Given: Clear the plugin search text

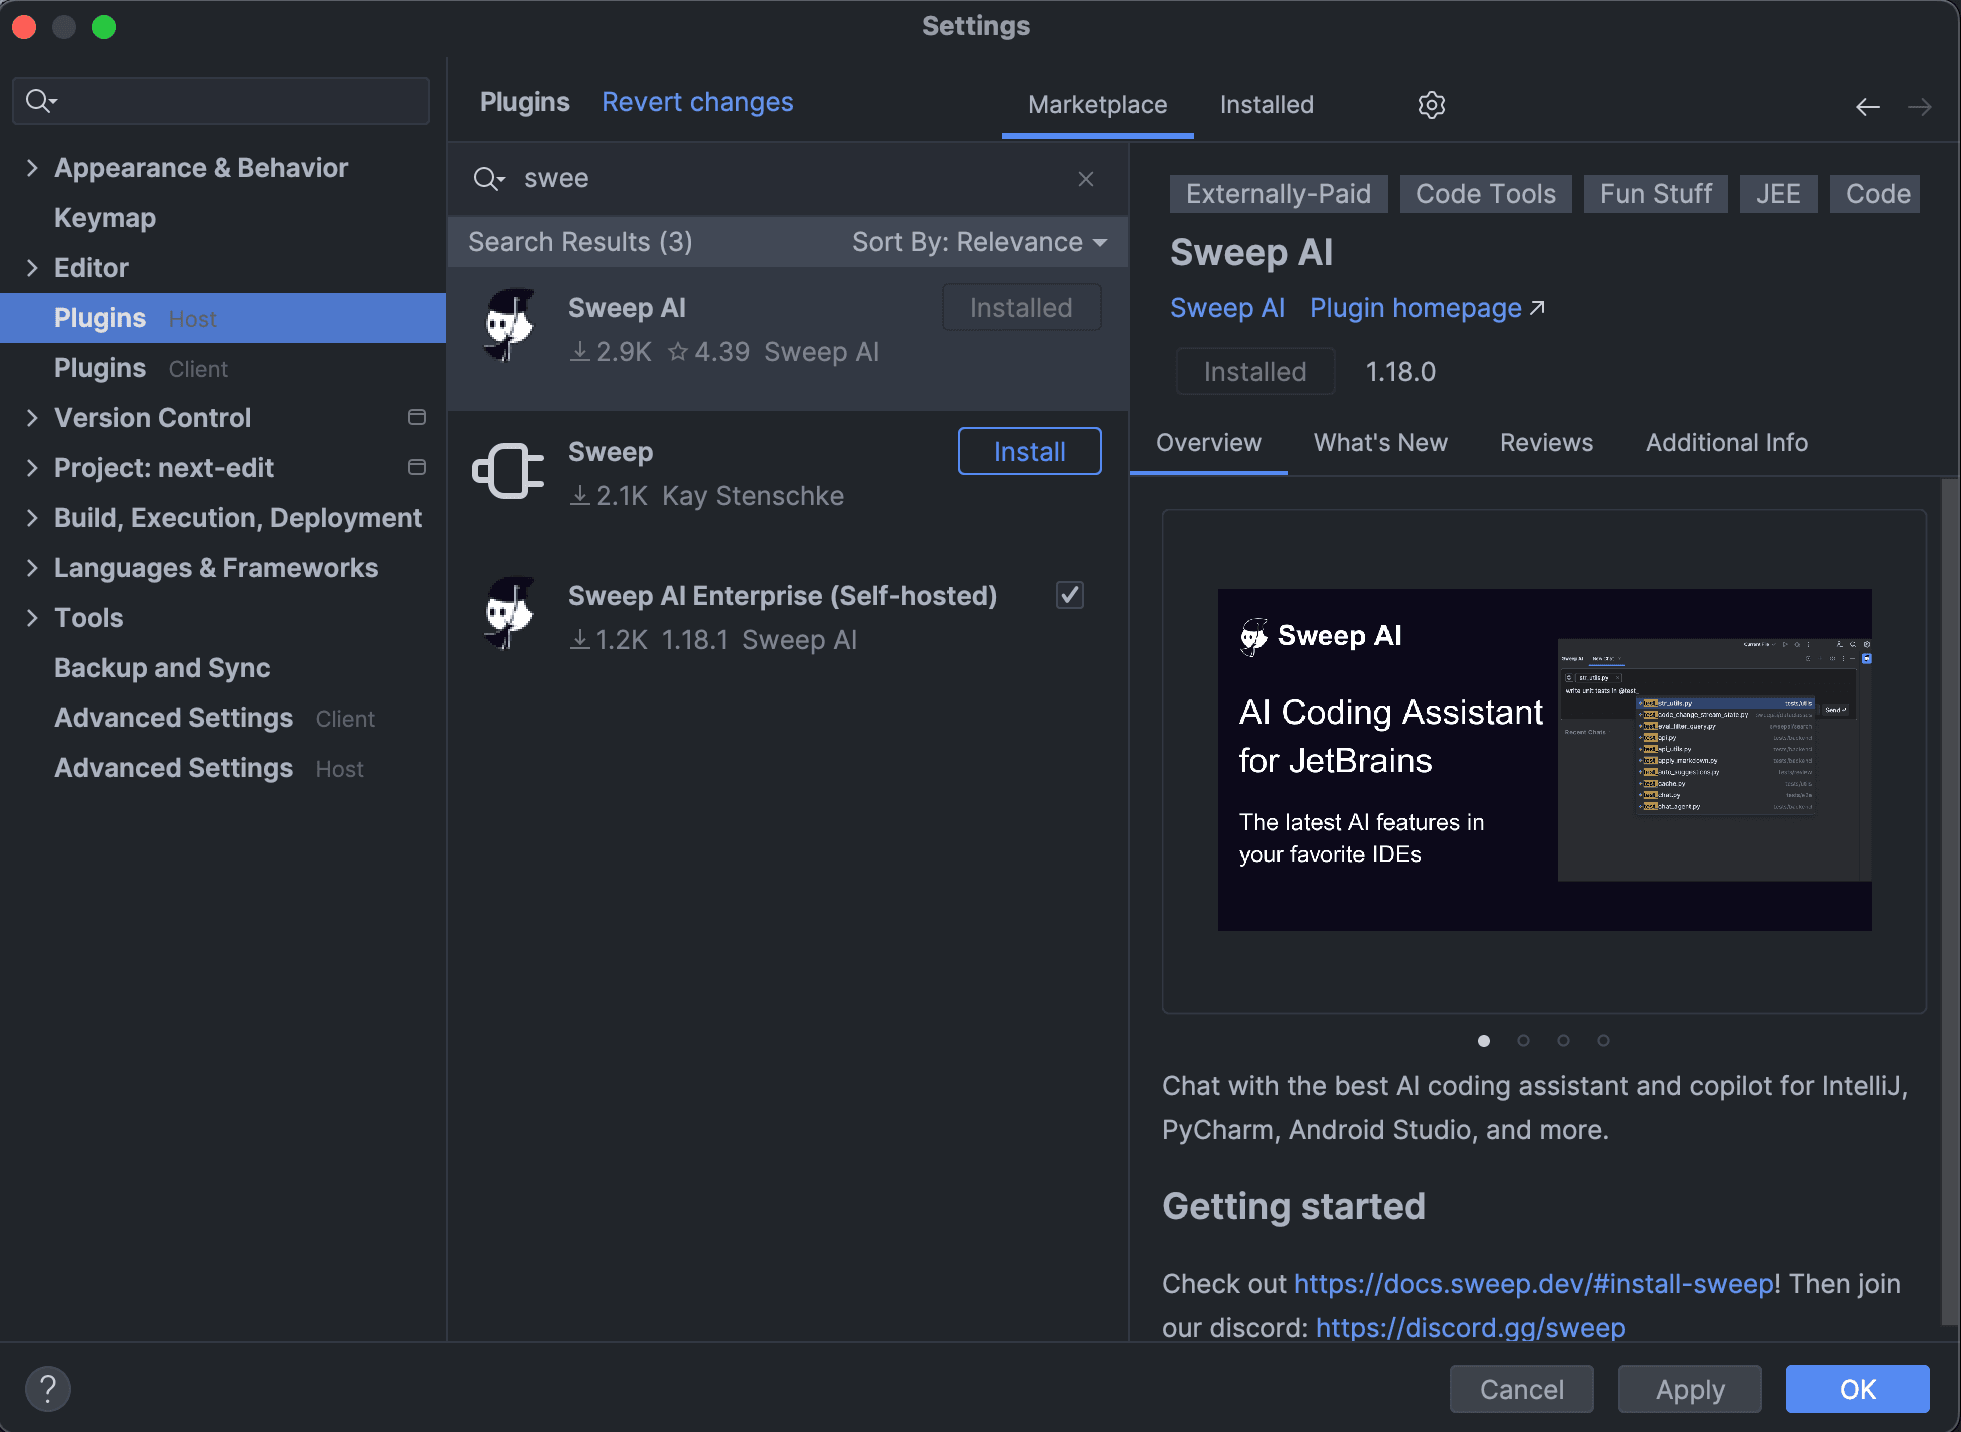Looking at the screenshot, I should coord(1086,179).
